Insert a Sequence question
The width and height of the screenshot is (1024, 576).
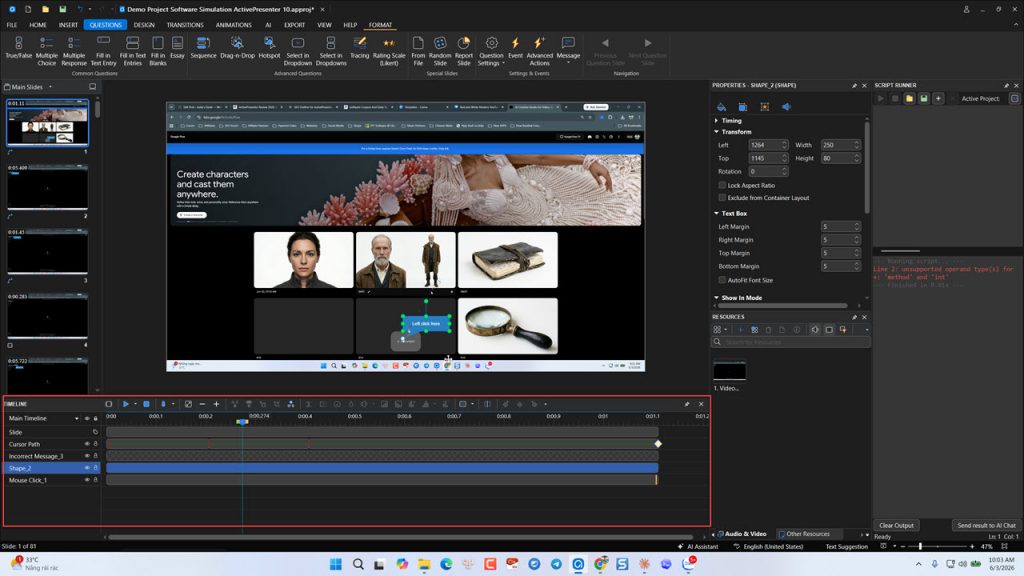[x=203, y=49]
